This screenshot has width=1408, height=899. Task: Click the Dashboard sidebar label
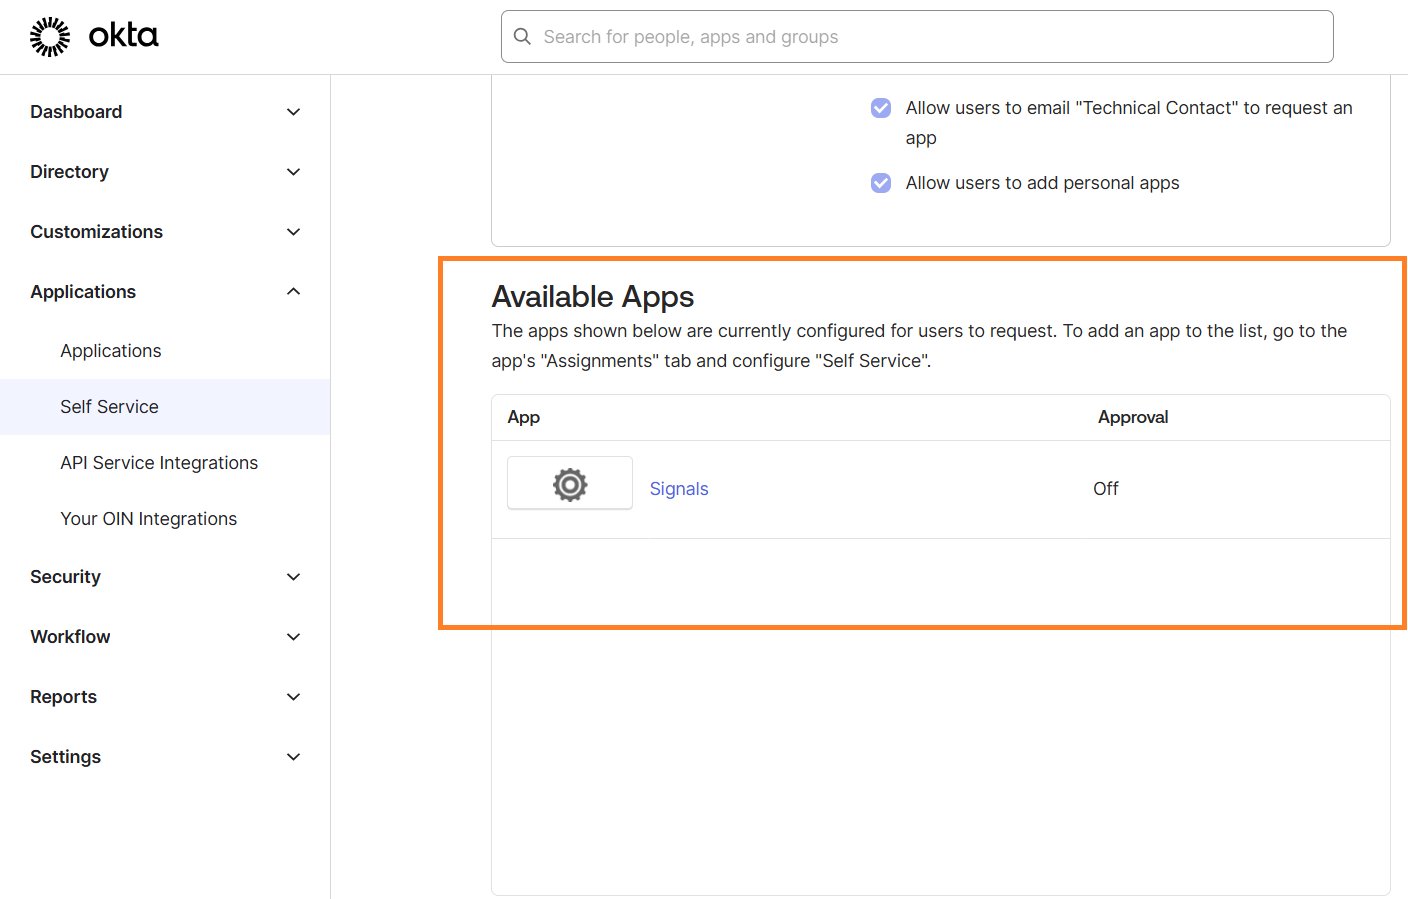pos(76,112)
